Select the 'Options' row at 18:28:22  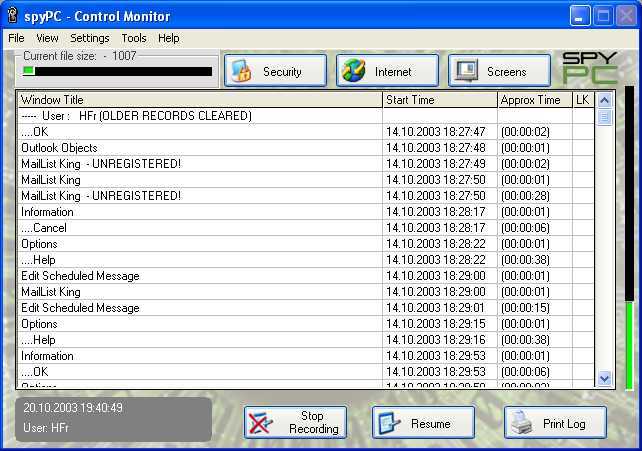click(306, 244)
